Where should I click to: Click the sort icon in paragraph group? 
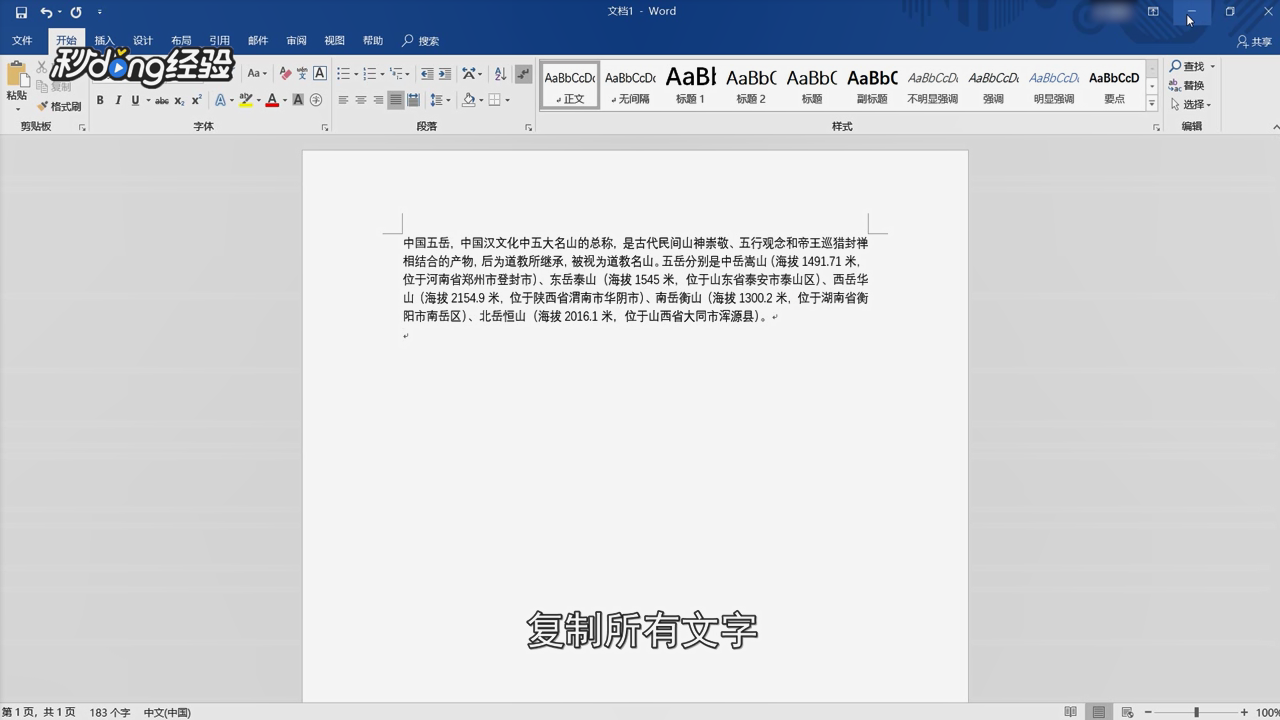point(499,74)
